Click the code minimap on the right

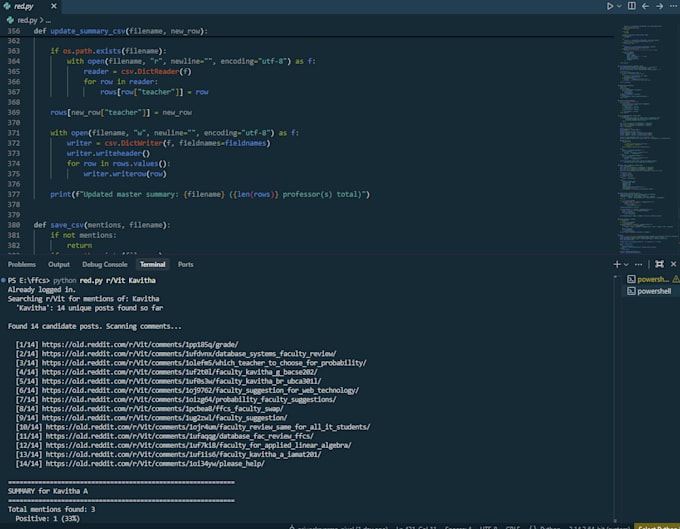647,139
